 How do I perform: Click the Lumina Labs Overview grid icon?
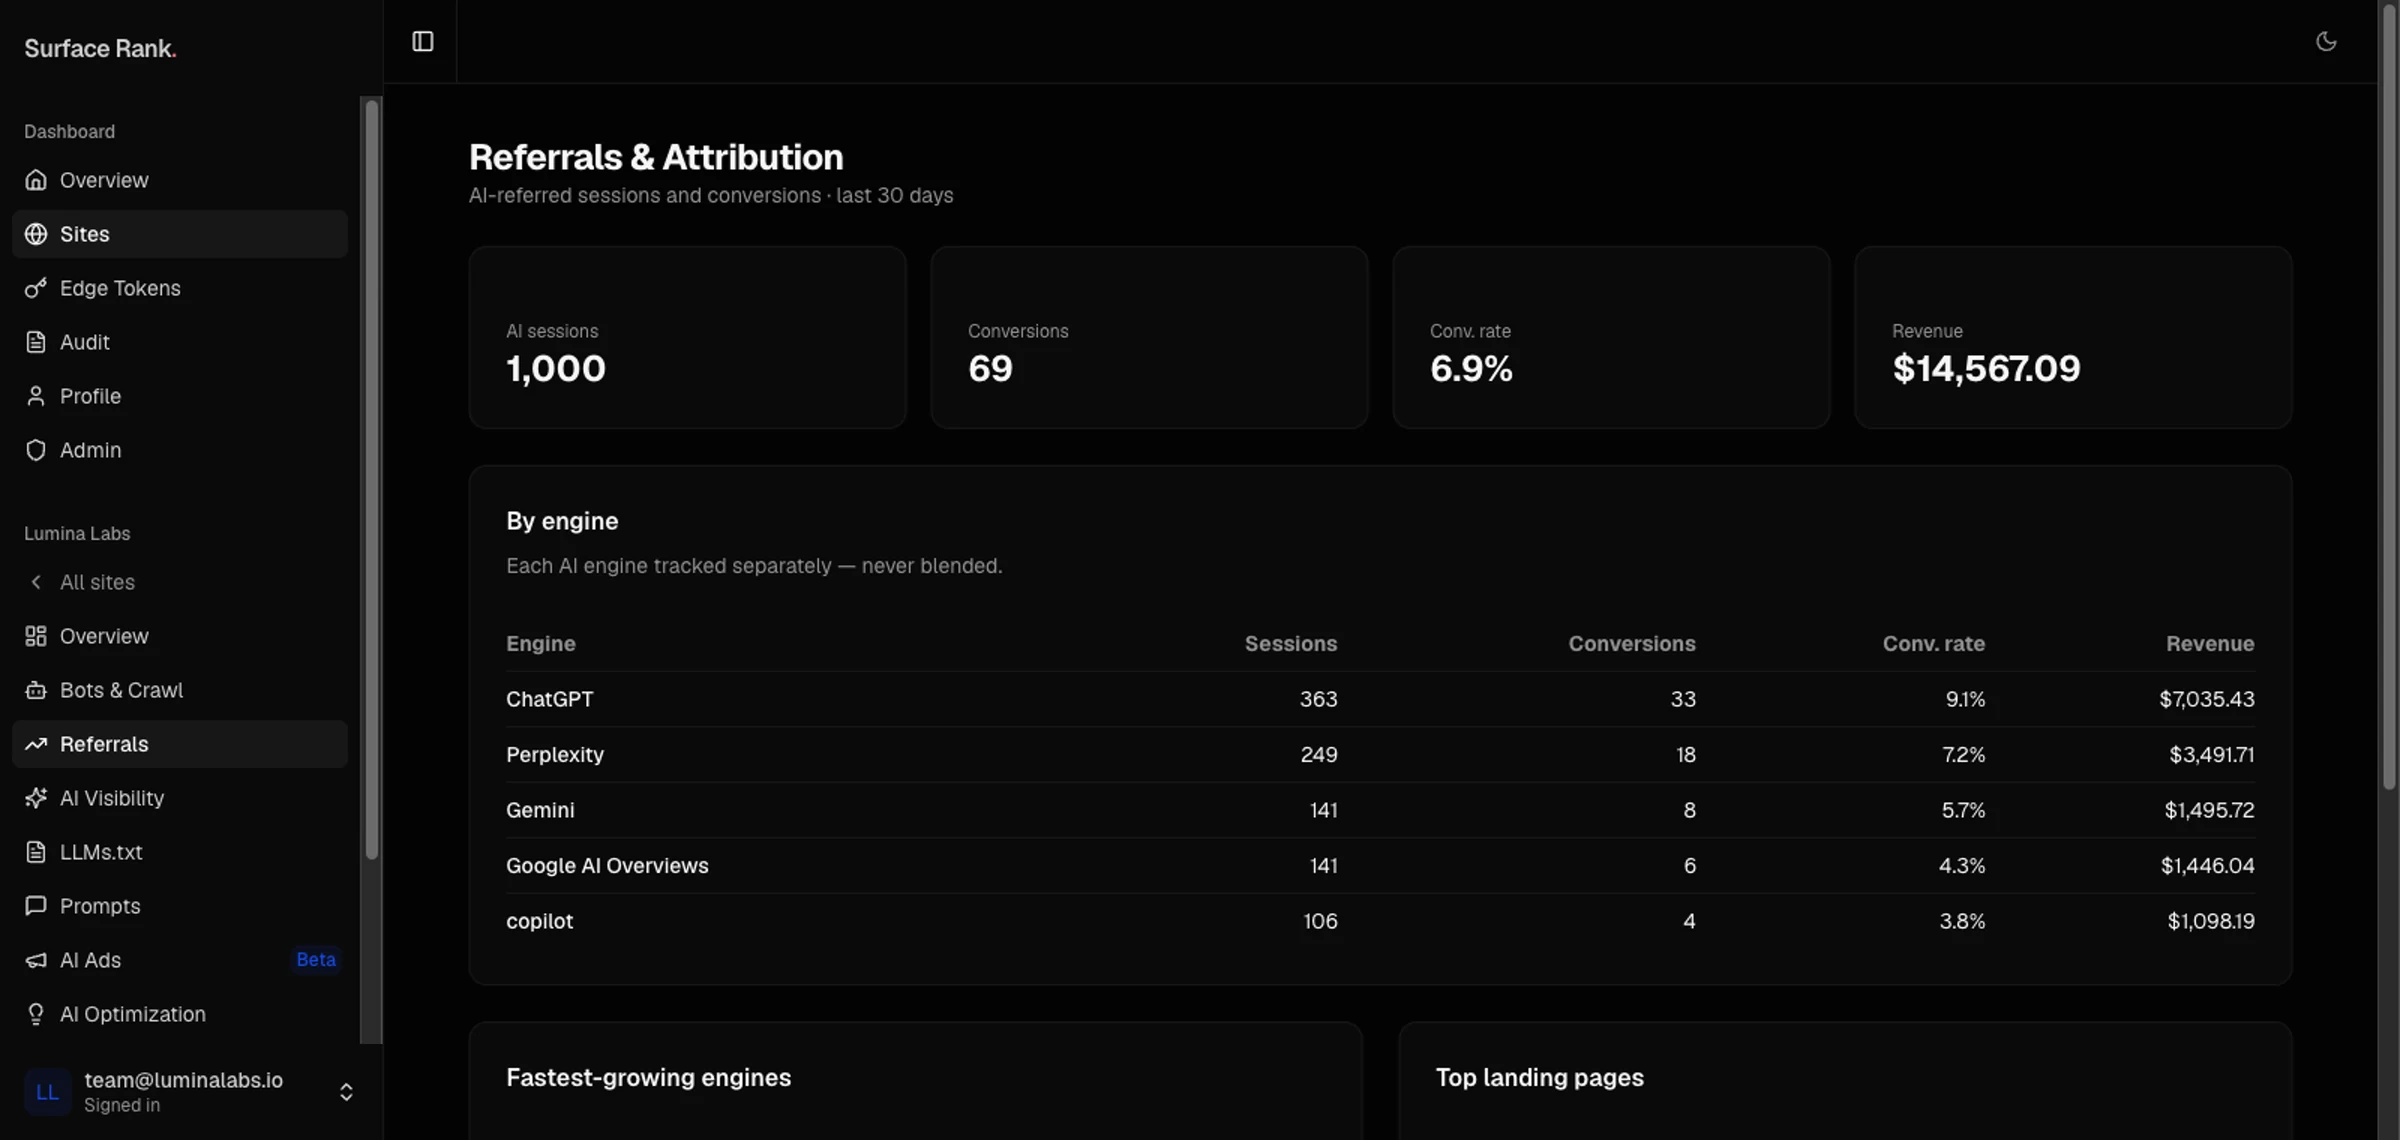point(36,636)
